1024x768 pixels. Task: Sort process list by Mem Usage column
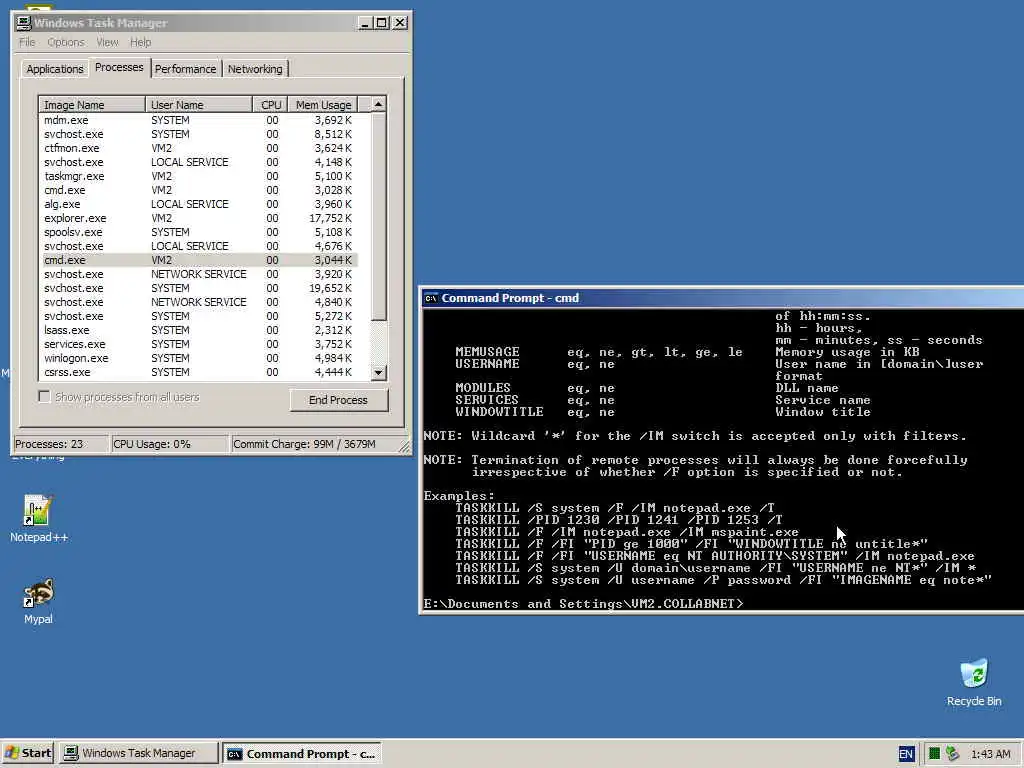323,104
